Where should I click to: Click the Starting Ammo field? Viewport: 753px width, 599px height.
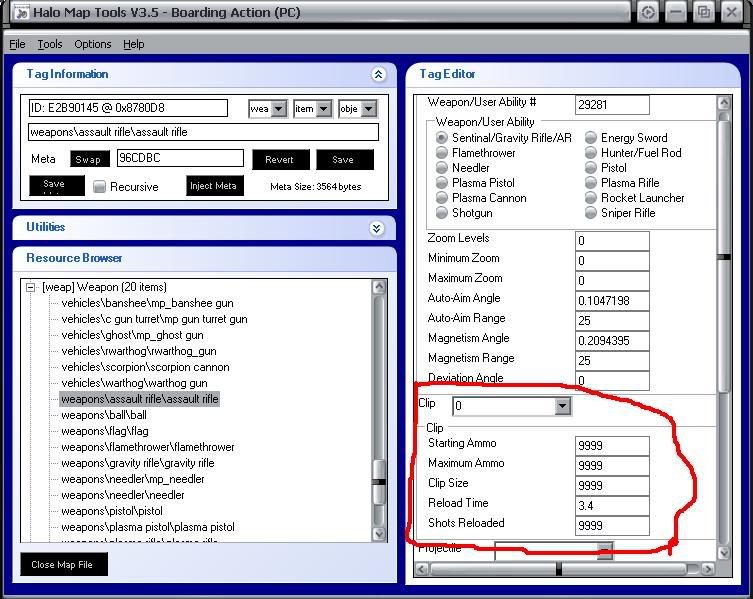612,446
